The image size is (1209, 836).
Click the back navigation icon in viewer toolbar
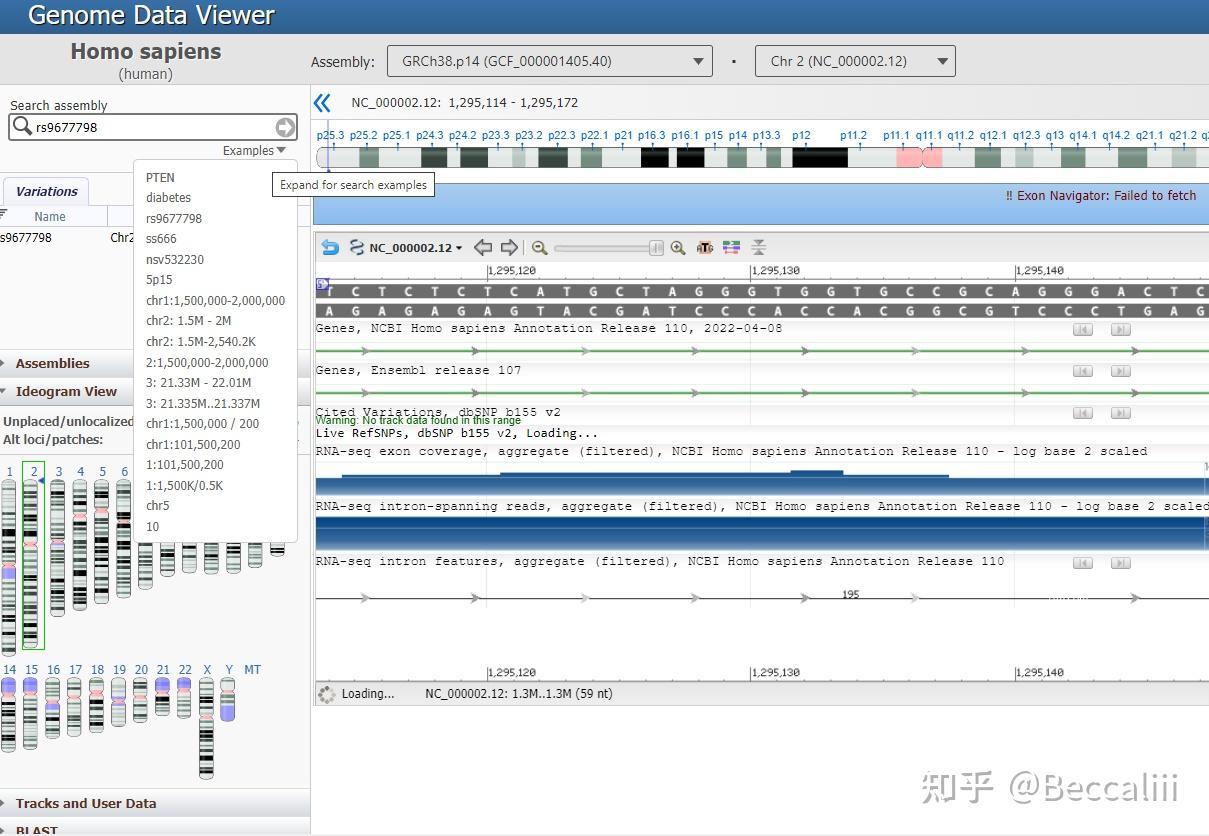point(331,248)
